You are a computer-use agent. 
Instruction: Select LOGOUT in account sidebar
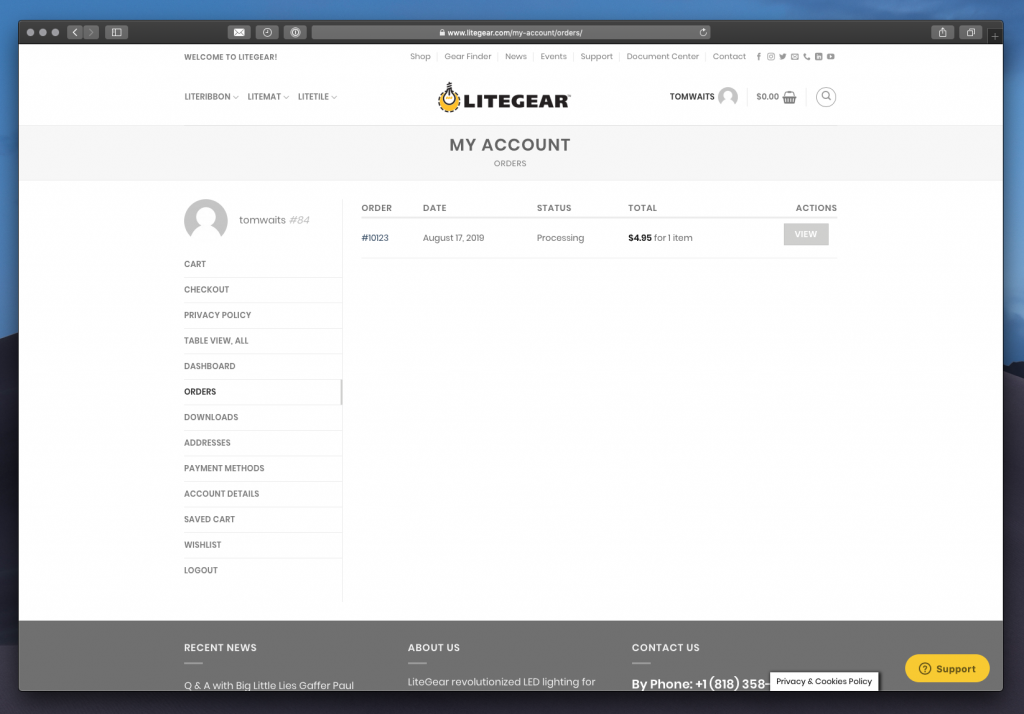point(262,570)
